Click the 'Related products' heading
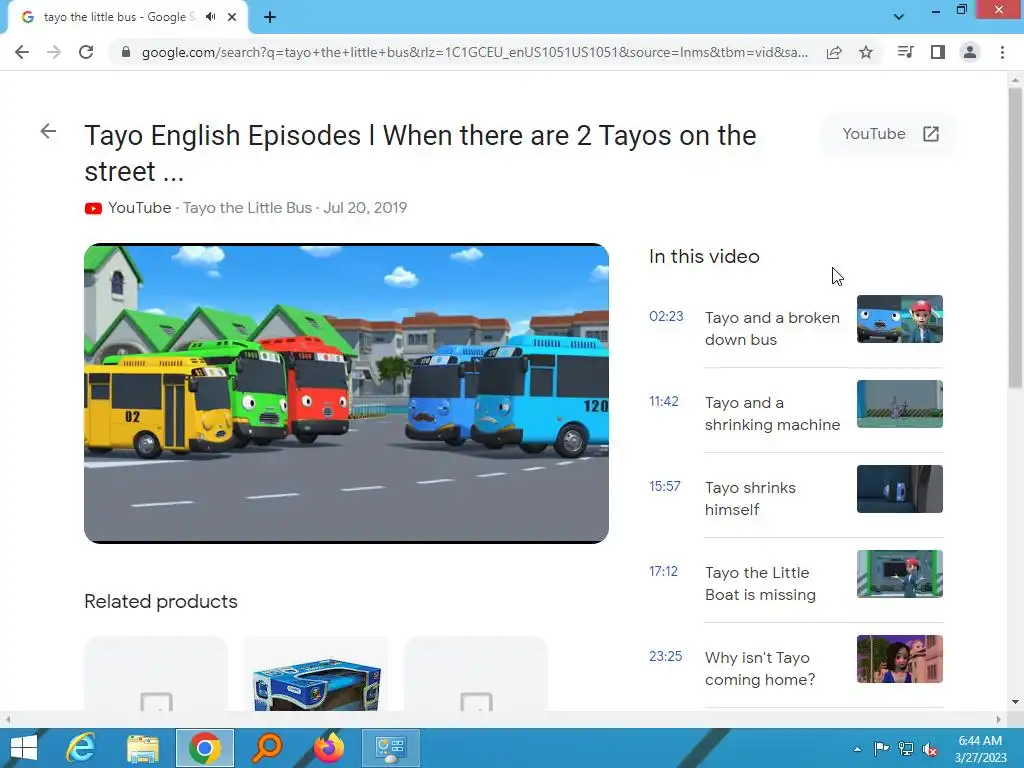This screenshot has width=1024, height=768. pyautogui.click(x=161, y=601)
